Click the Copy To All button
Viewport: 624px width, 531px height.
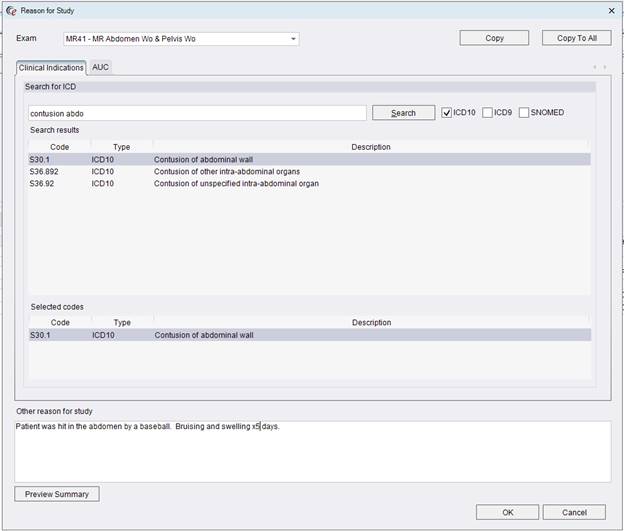tap(576, 38)
